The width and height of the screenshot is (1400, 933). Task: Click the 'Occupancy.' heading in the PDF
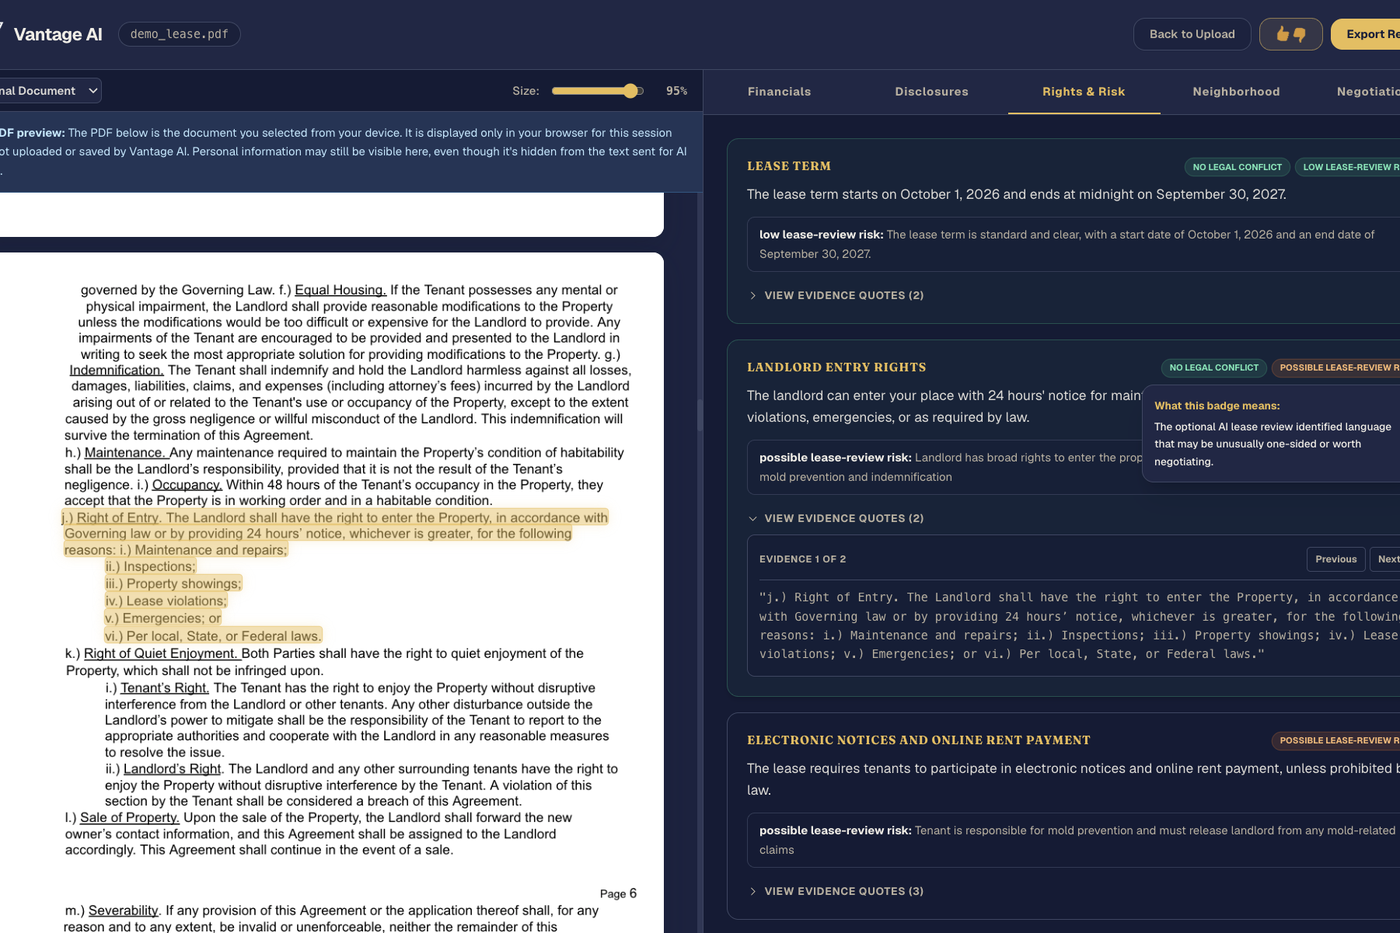click(186, 485)
